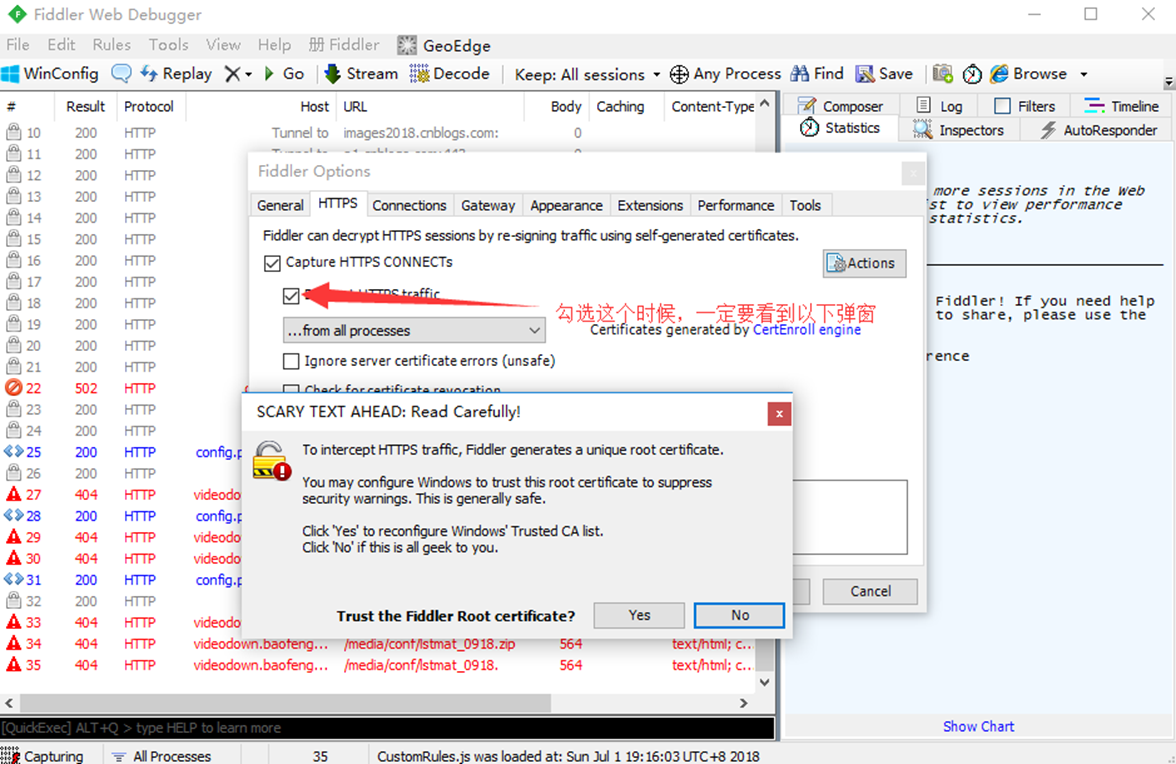Image resolution: width=1176 pixels, height=764 pixels.
Task: Open the File menu
Action: click(x=17, y=45)
